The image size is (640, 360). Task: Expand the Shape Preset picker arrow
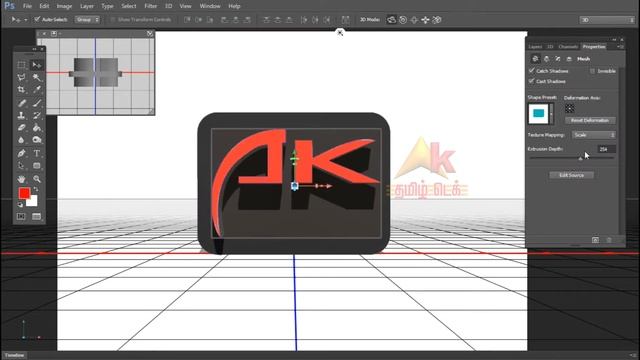(551, 113)
